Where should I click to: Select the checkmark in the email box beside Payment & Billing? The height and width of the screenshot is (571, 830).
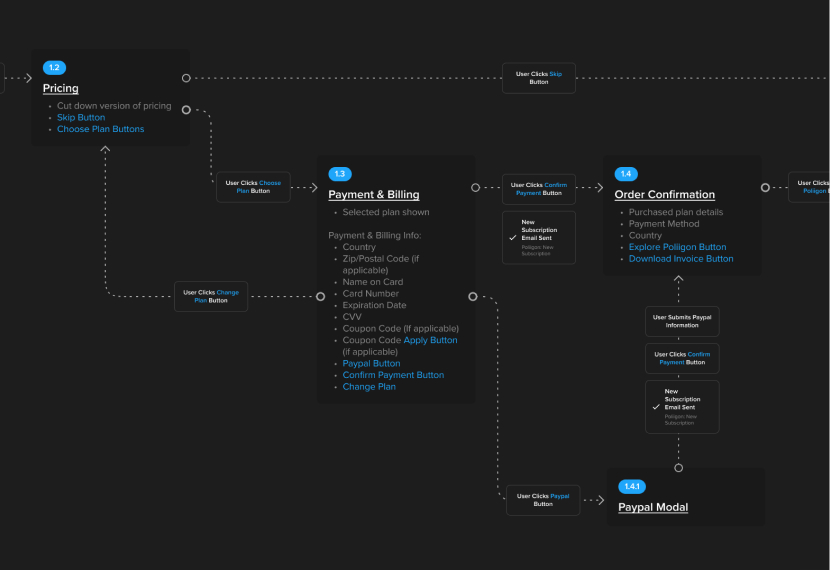pyautogui.click(x=512, y=238)
